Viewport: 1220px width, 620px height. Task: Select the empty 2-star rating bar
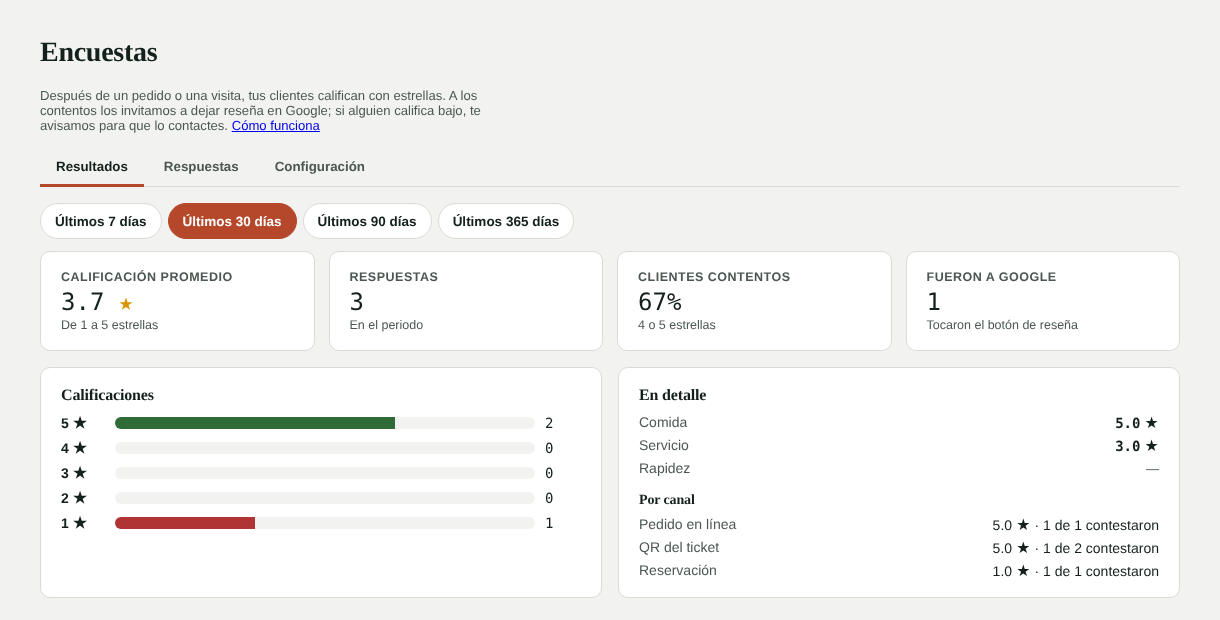pos(325,498)
